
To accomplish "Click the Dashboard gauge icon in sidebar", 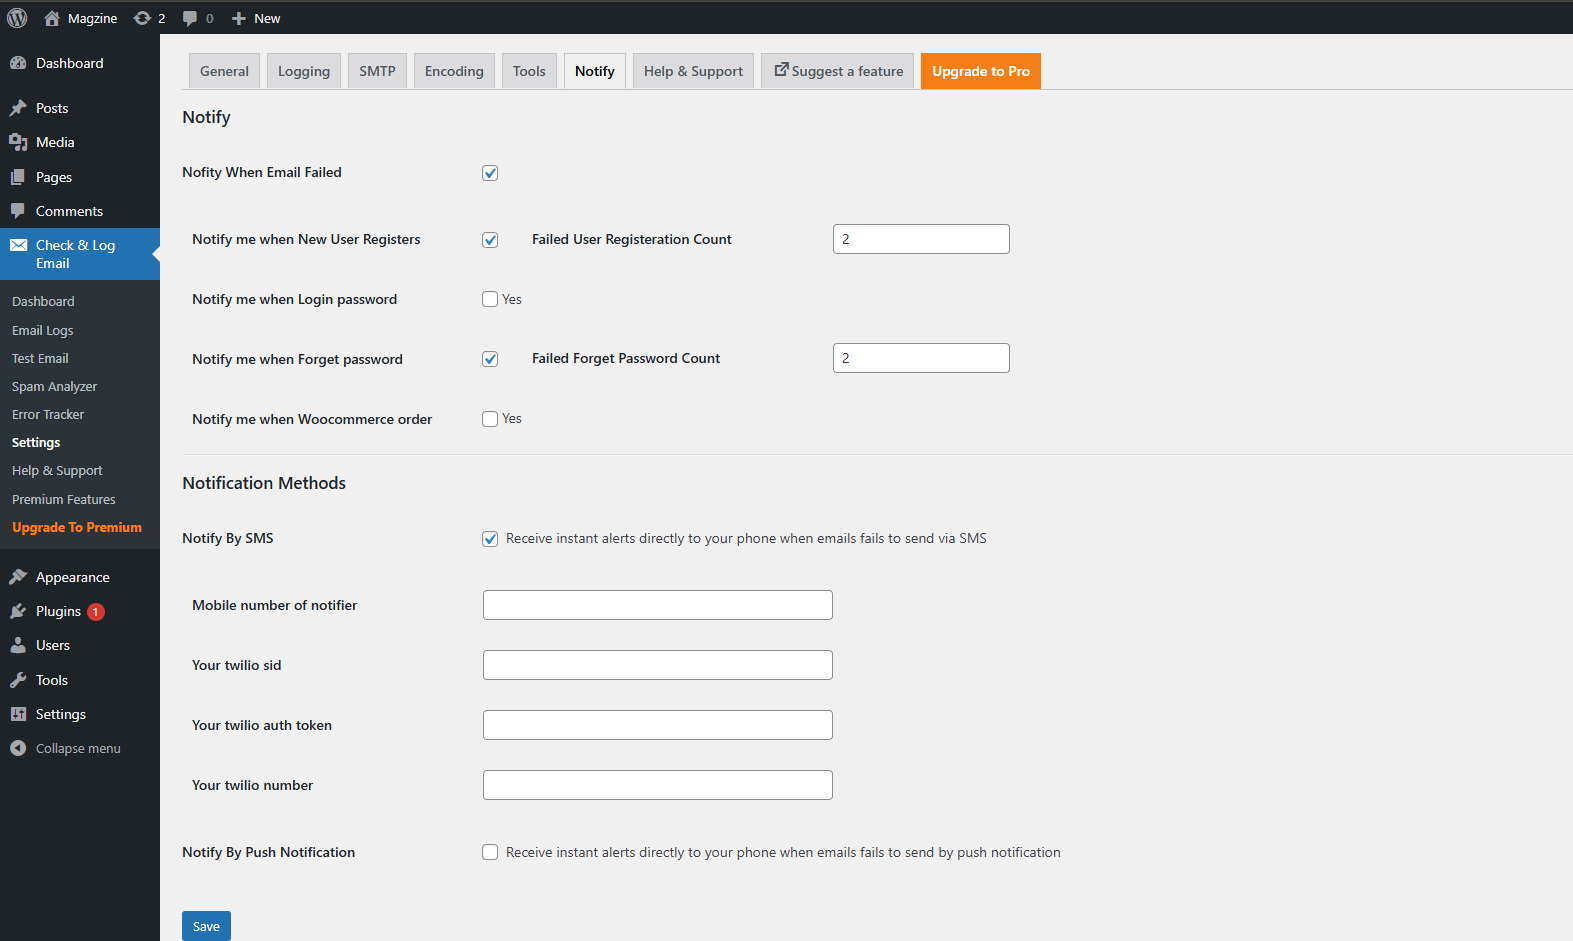I will pos(18,63).
